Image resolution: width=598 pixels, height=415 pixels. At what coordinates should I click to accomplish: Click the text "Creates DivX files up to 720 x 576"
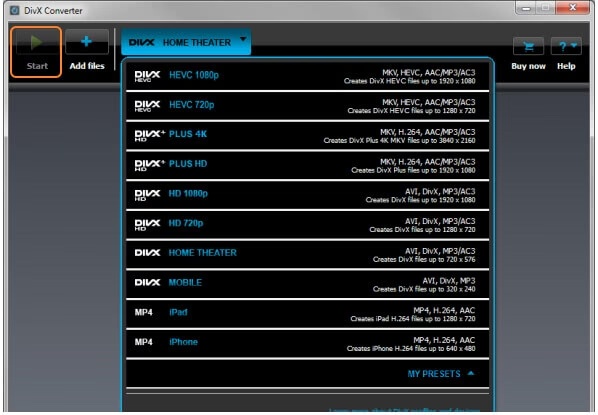tap(424, 259)
